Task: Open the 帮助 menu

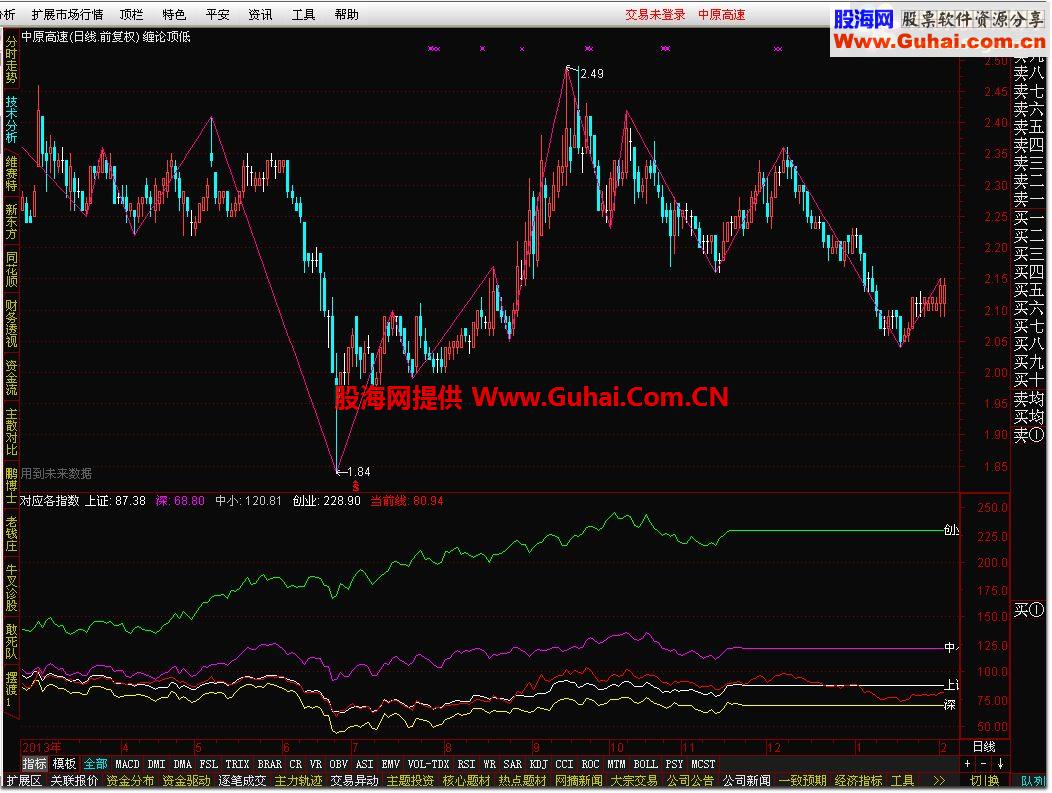Action: (x=346, y=14)
